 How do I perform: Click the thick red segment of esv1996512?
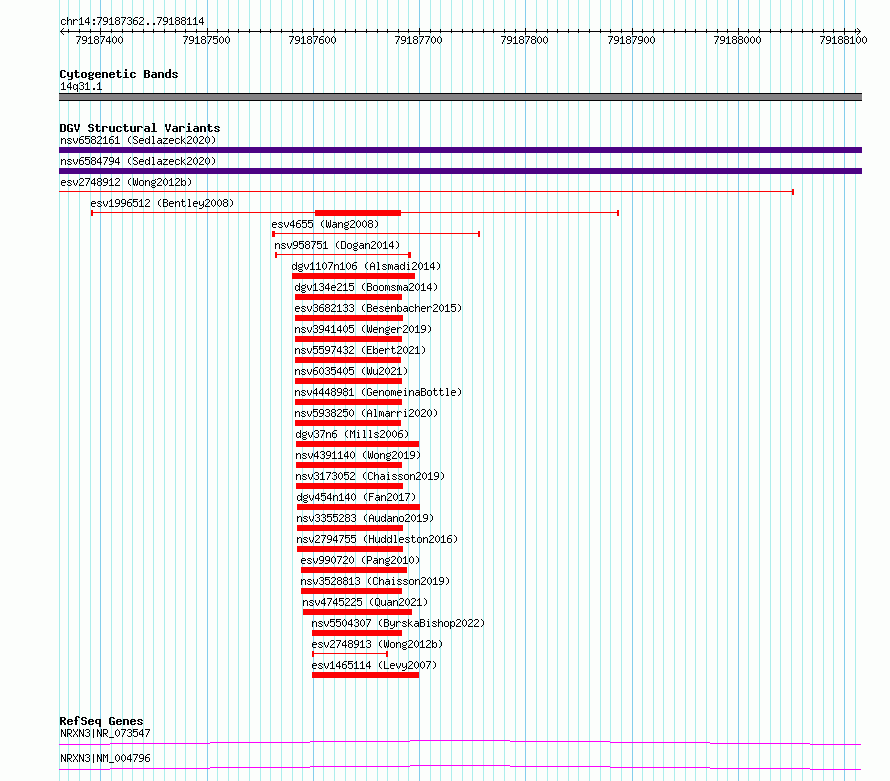click(358, 213)
